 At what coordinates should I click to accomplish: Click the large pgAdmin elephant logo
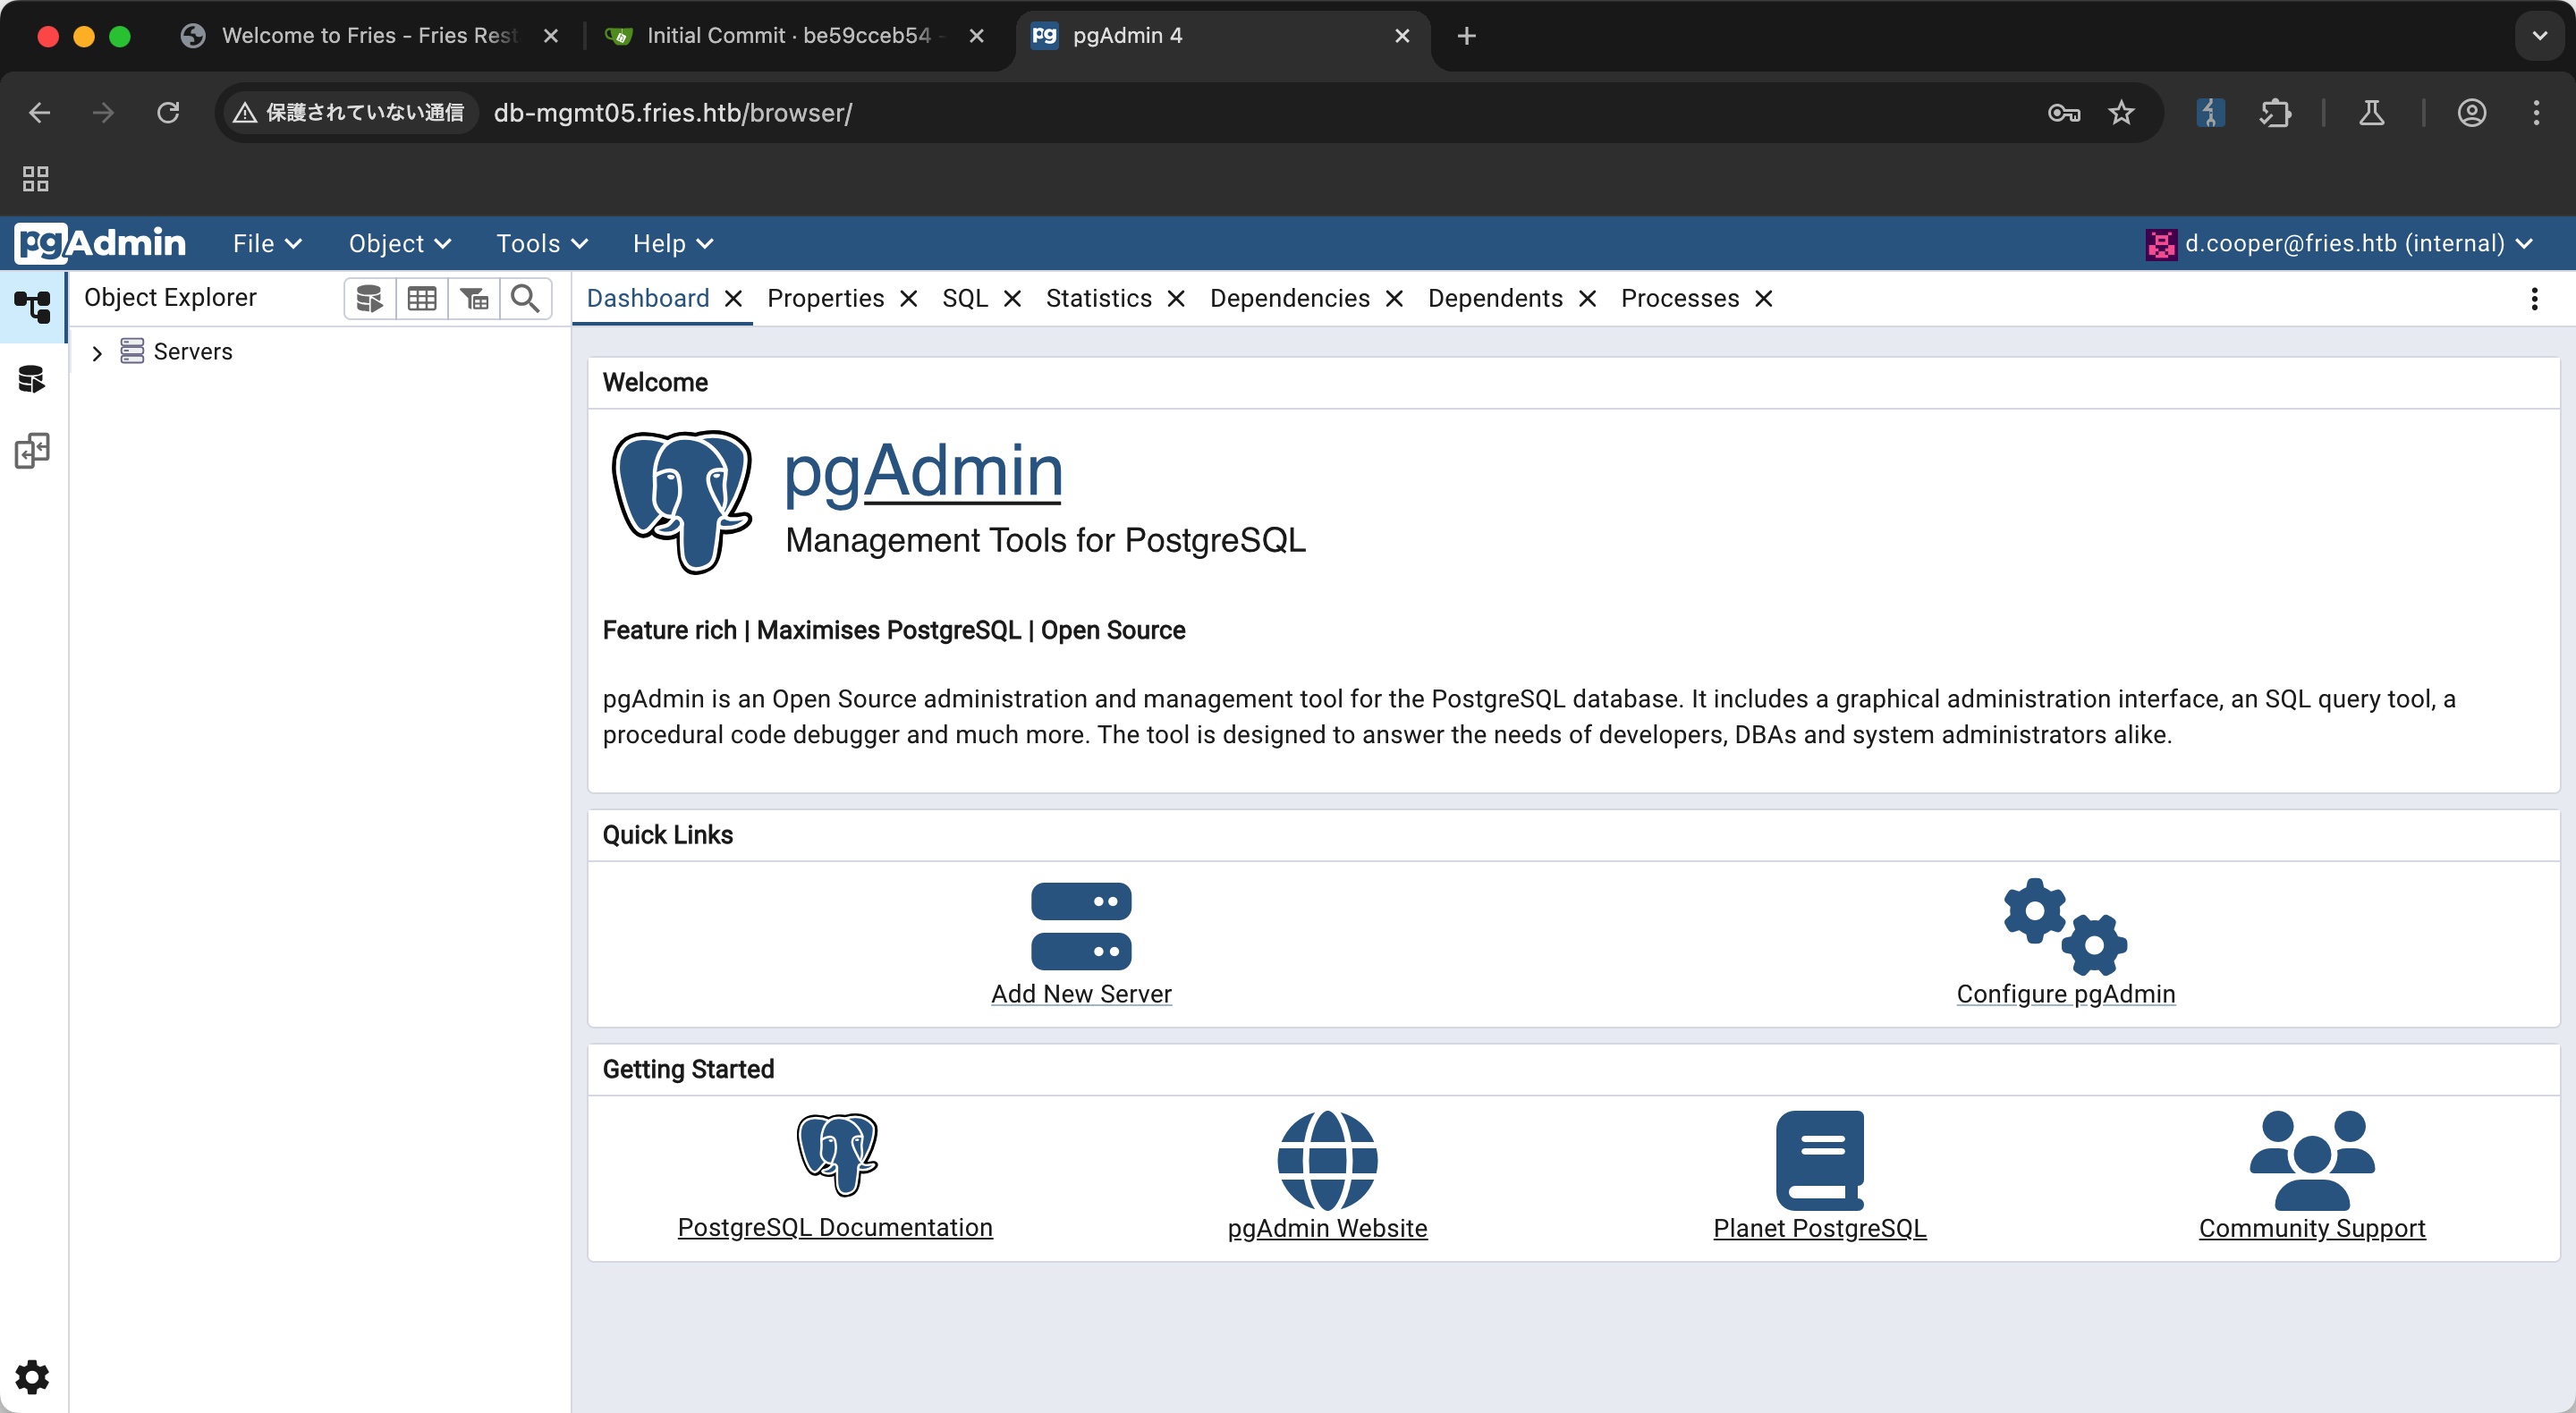point(682,502)
